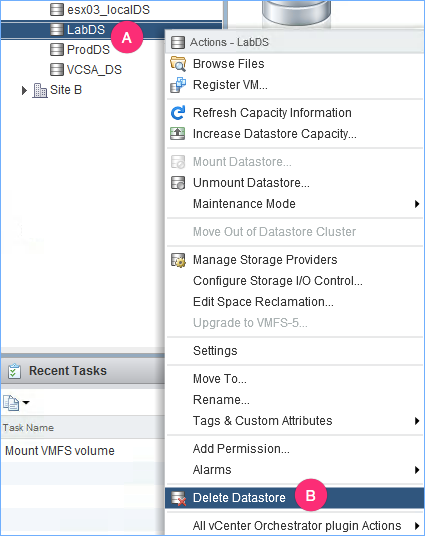This screenshot has height=536, width=425.
Task: Open the copy tasks dropdown arrow
Action: coord(26,402)
